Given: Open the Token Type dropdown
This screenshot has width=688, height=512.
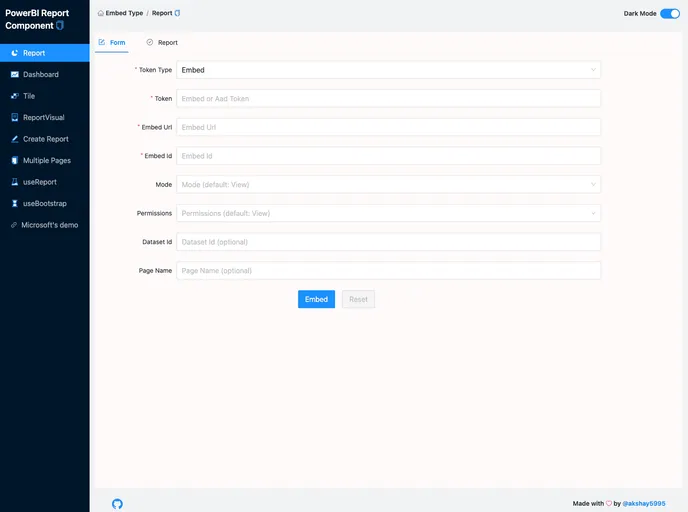Looking at the screenshot, I should [388, 70].
